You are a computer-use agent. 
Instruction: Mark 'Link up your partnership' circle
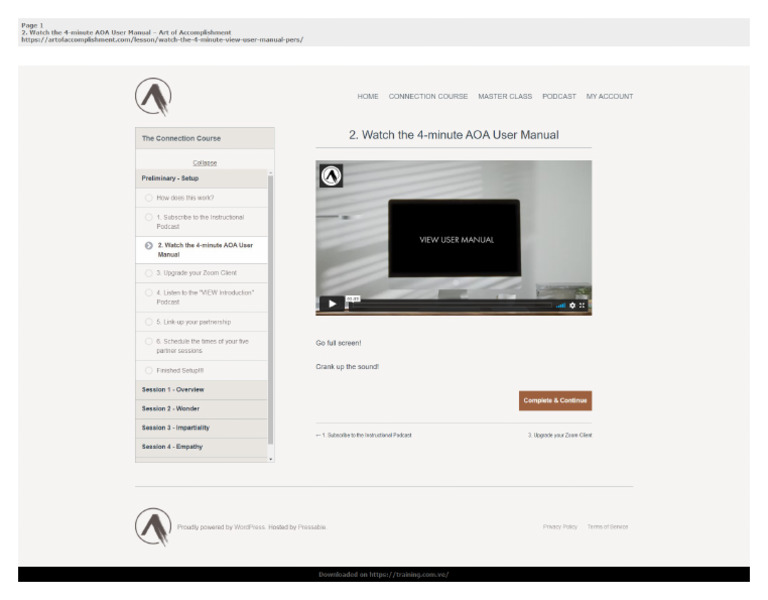[148, 322]
